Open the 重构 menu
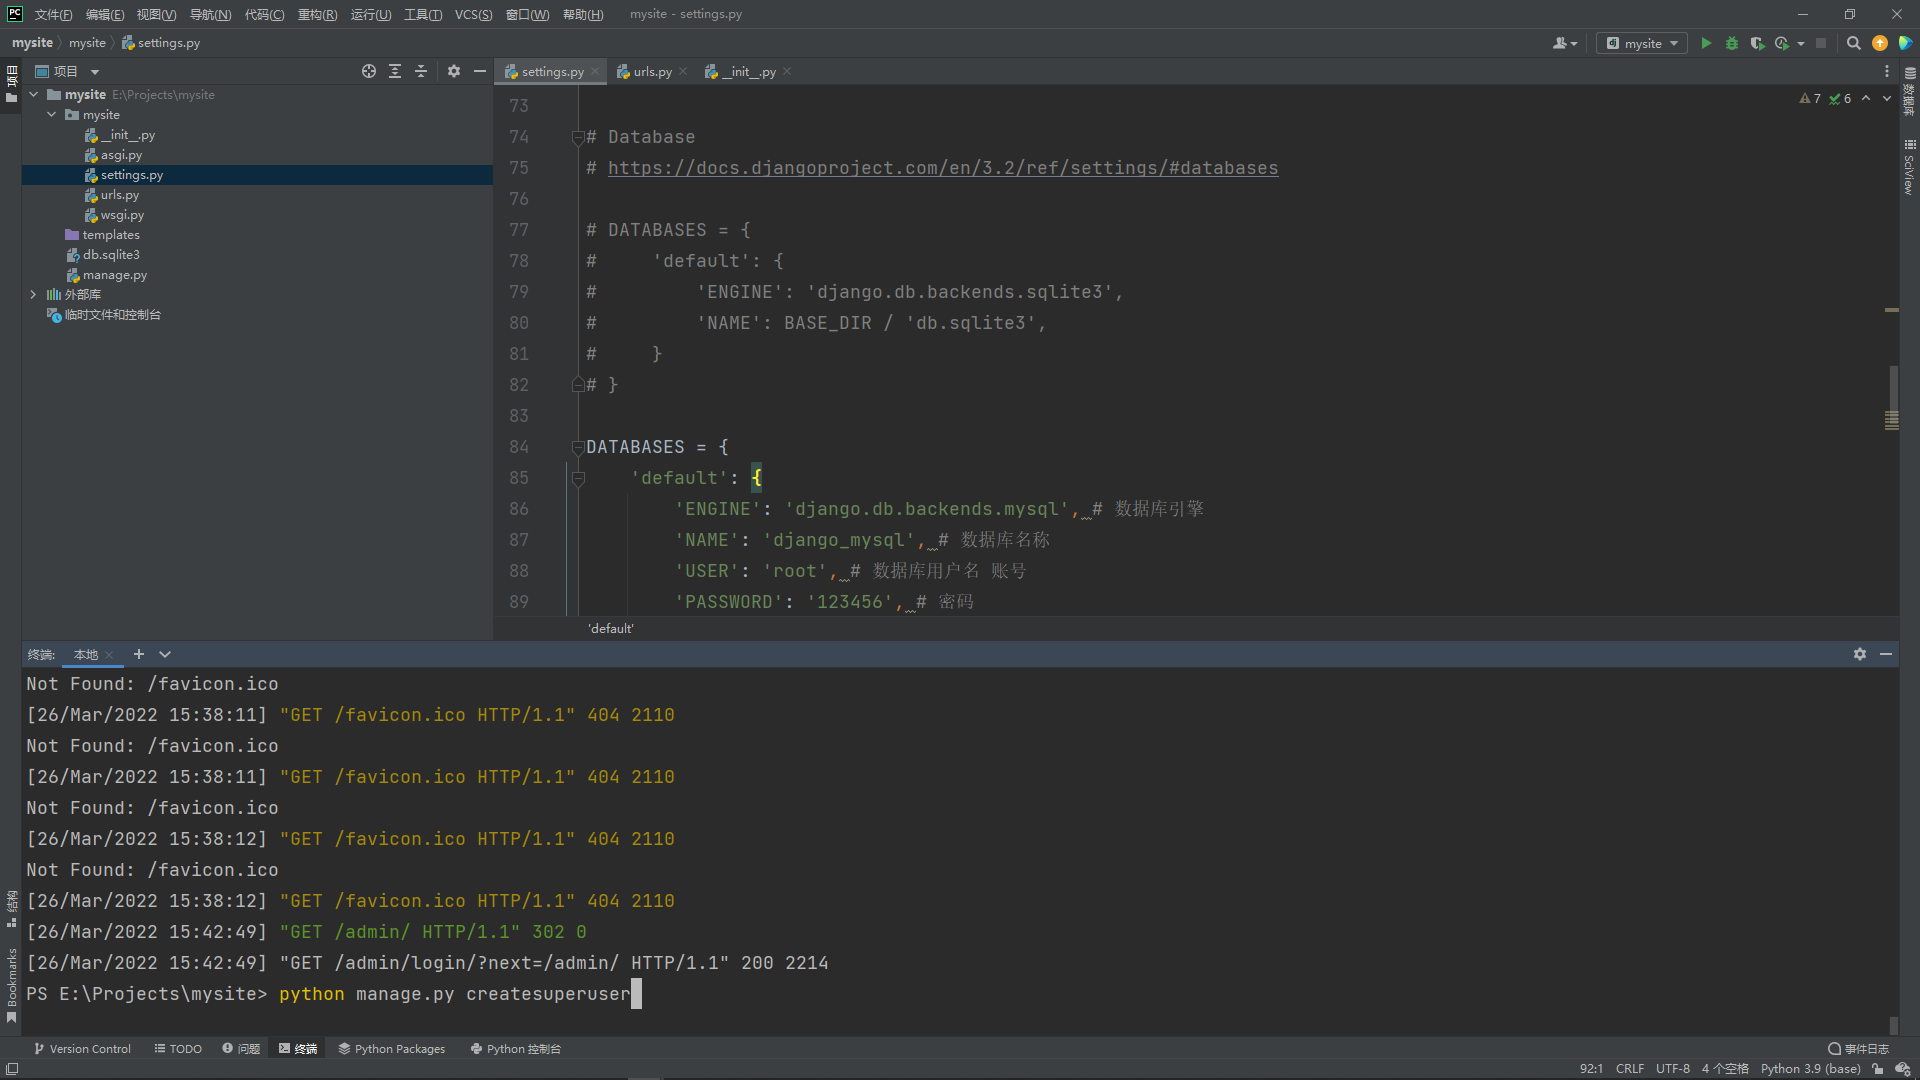 pos(317,14)
